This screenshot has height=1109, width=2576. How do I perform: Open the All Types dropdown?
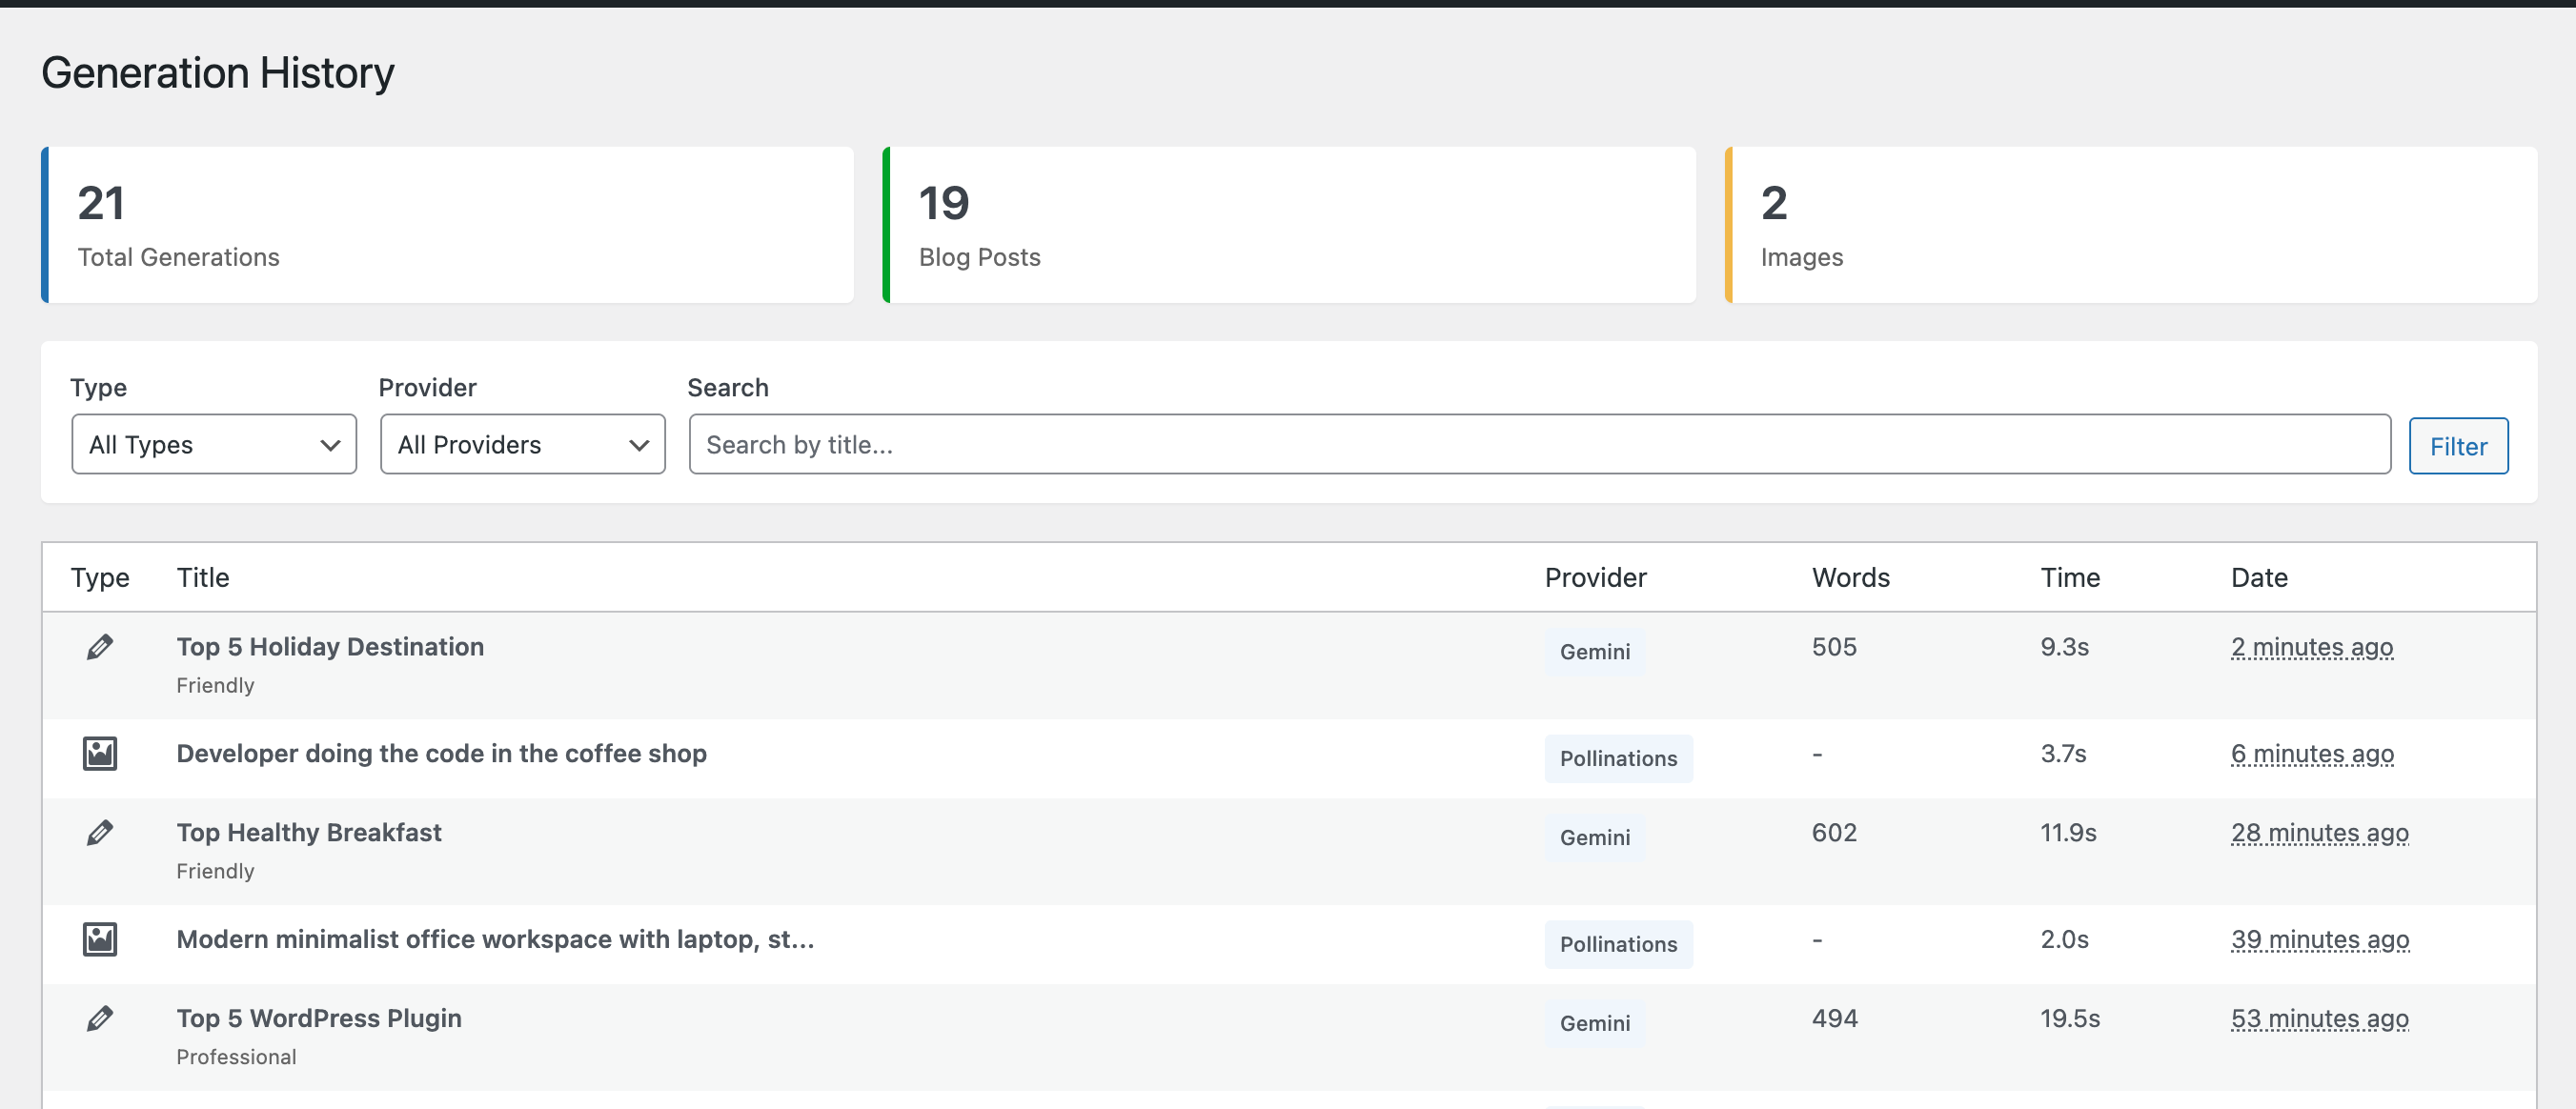(x=214, y=444)
